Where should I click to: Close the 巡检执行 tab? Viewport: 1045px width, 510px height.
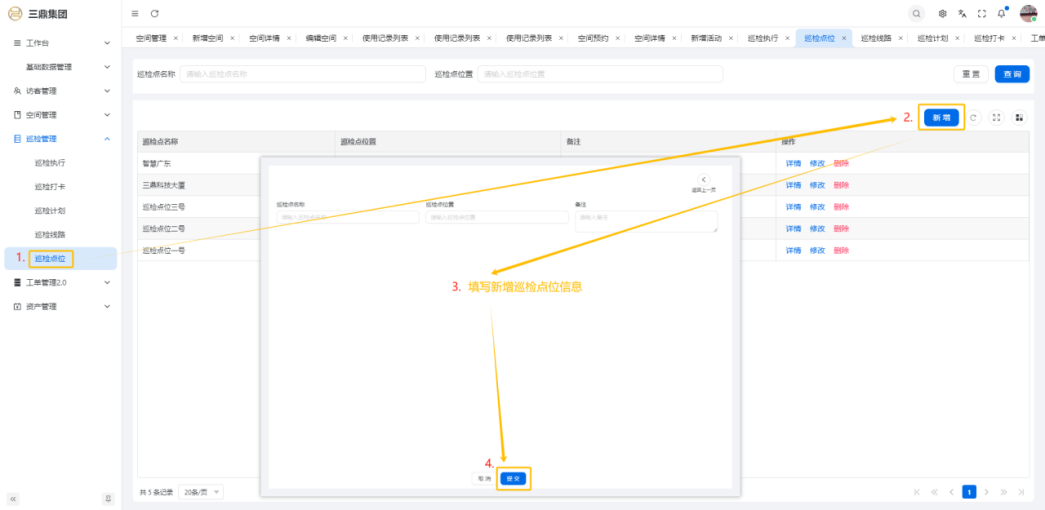(787, 38)
